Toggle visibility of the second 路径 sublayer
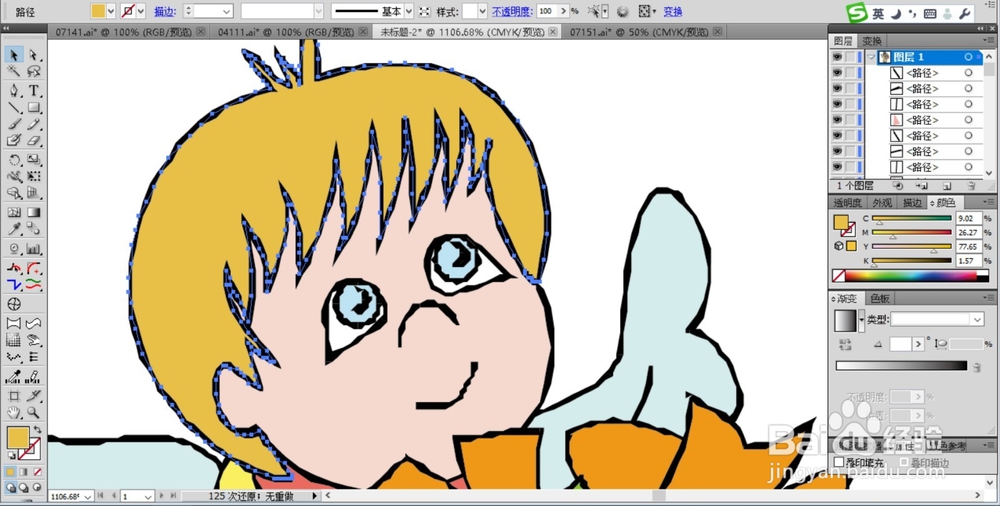The width and height of the screenshot is (1000, 506). click(837, 89)
